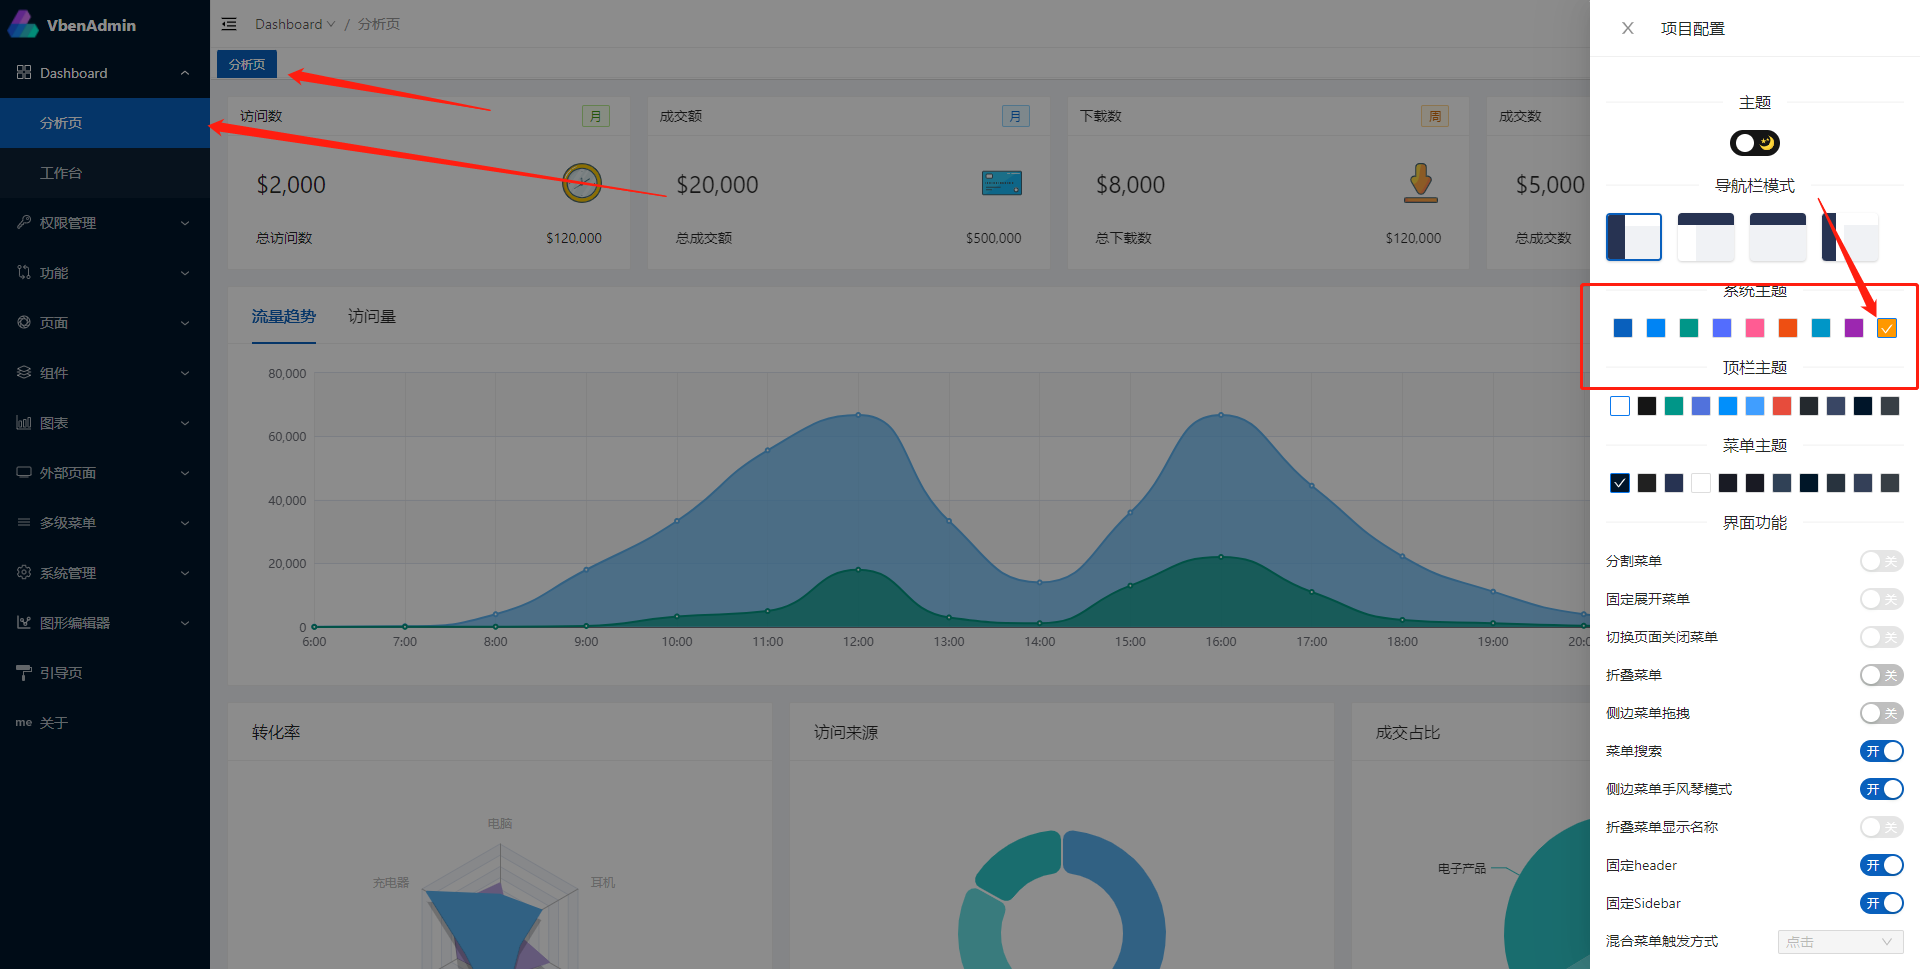The width and height of the screenshot is (1920, 969).
Task: Select the left sidebar navigation mode thumbnail
Action: 1634,237
